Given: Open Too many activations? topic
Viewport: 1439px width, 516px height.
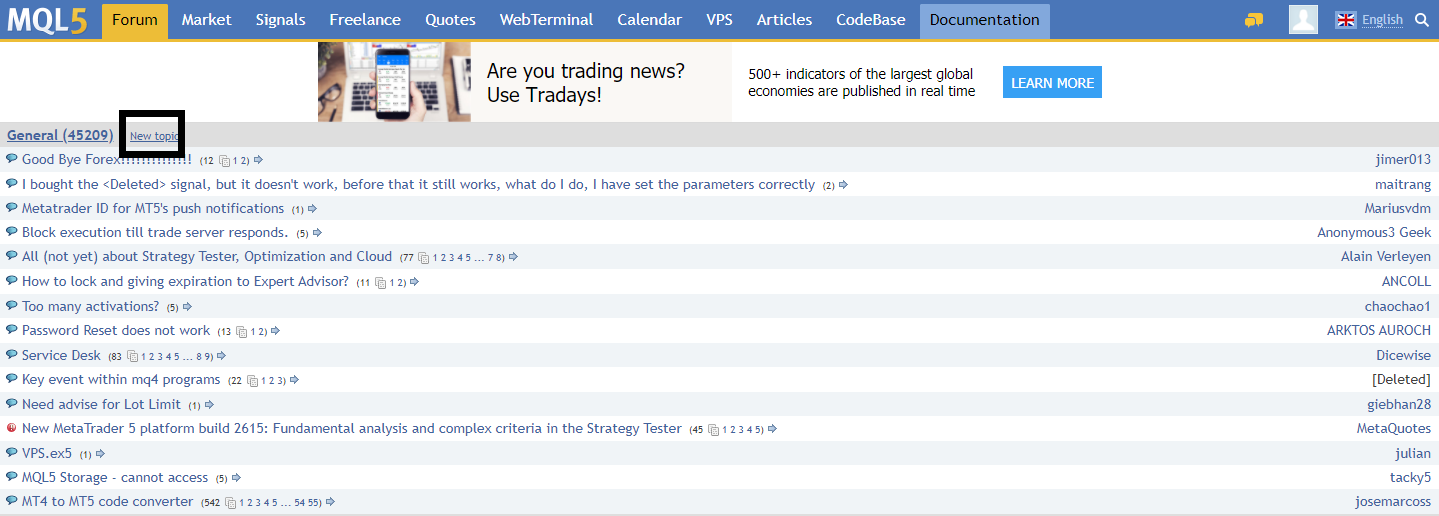Looking at the screenshot, I should 90,306.
